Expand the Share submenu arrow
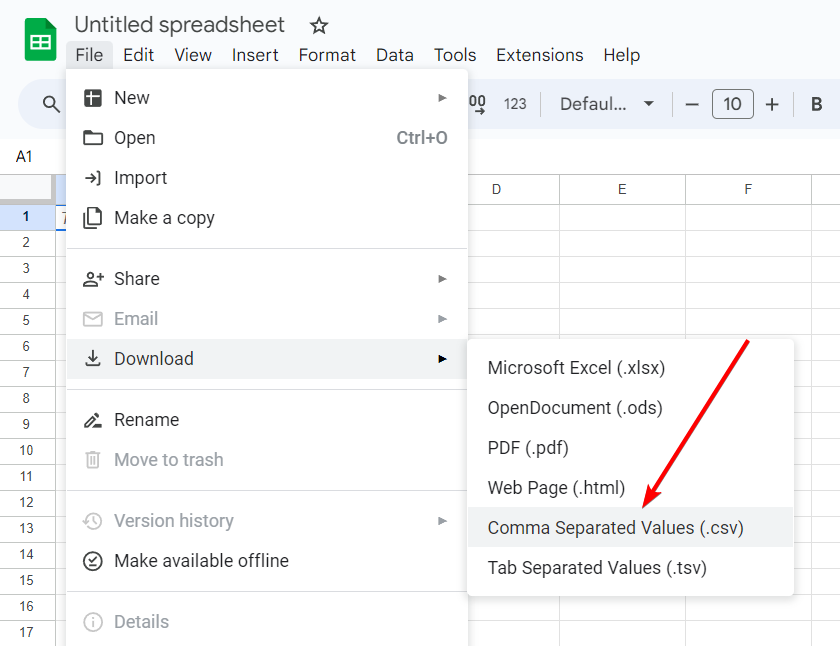 point(442,279)
